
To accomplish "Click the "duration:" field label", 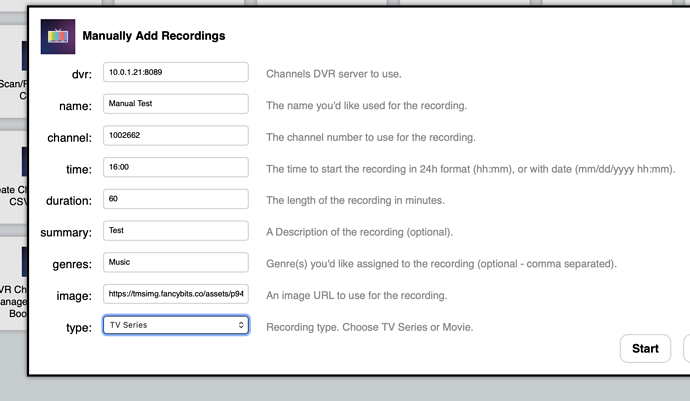I will 69,200.
